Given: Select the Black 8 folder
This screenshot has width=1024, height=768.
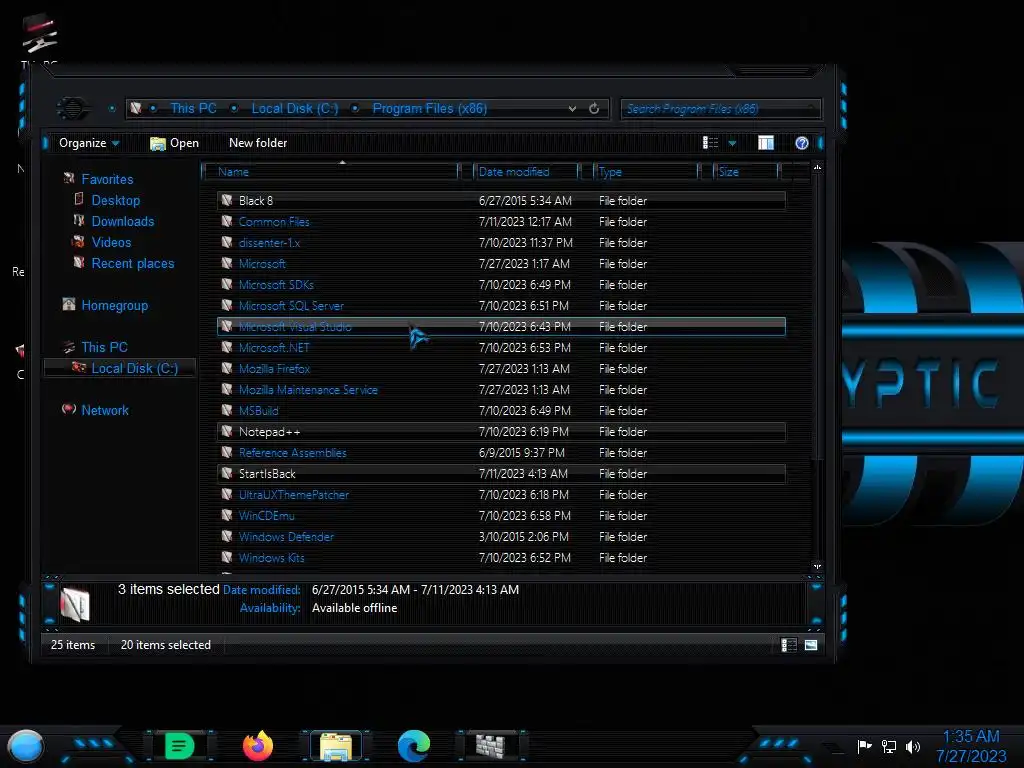Looking at the screenshot, I should coord(501,200).
